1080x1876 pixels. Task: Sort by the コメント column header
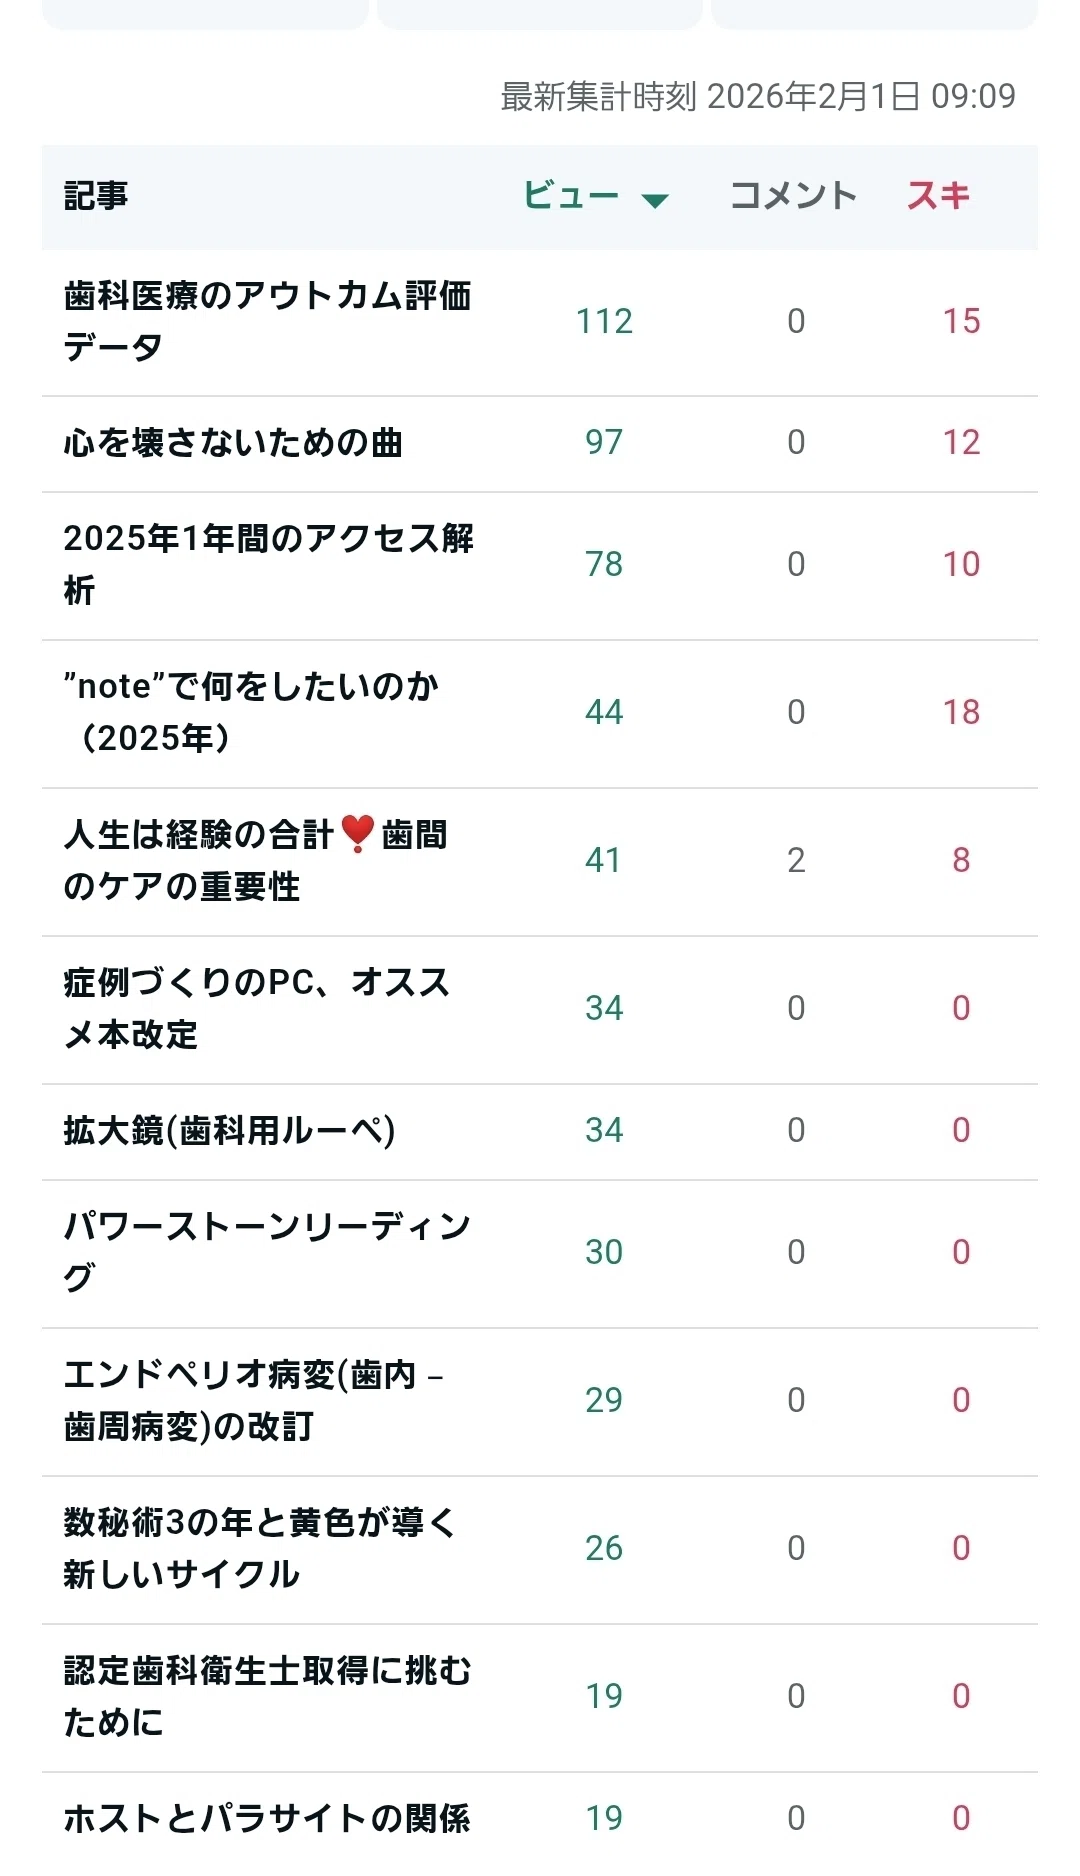[793, 196]
